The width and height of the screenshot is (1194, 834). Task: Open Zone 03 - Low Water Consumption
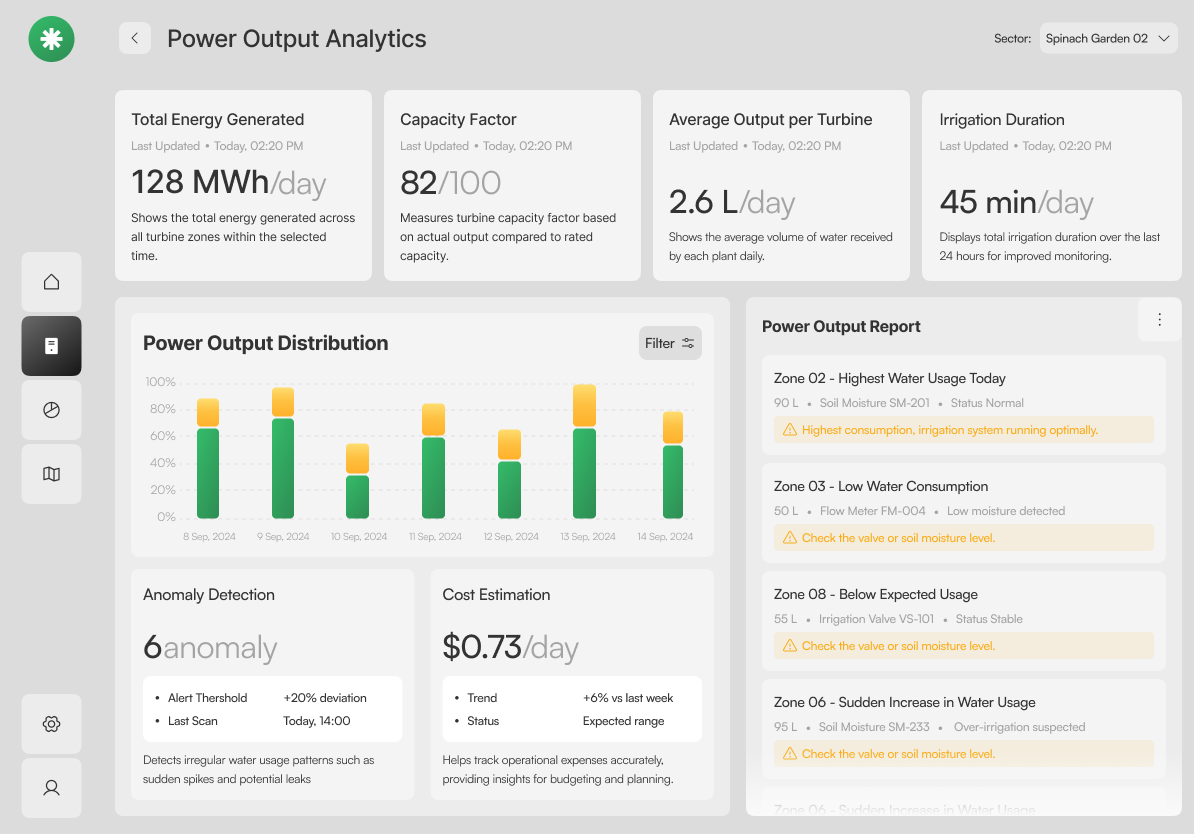click(964, 513)
